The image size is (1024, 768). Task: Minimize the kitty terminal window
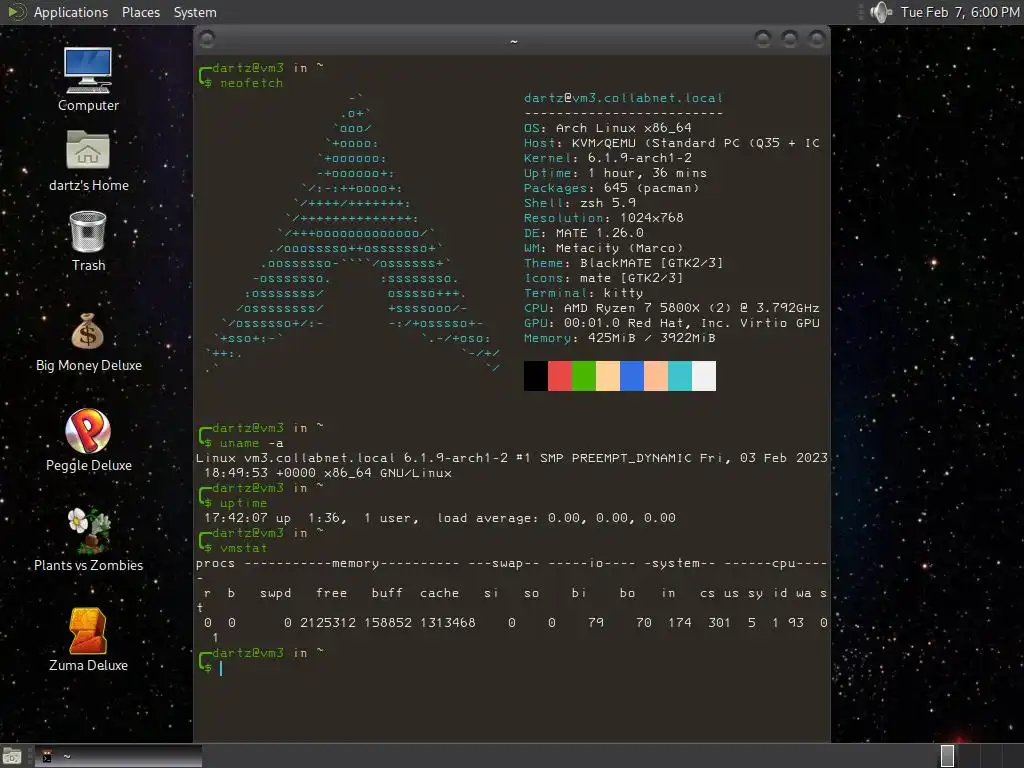(763, 40)
